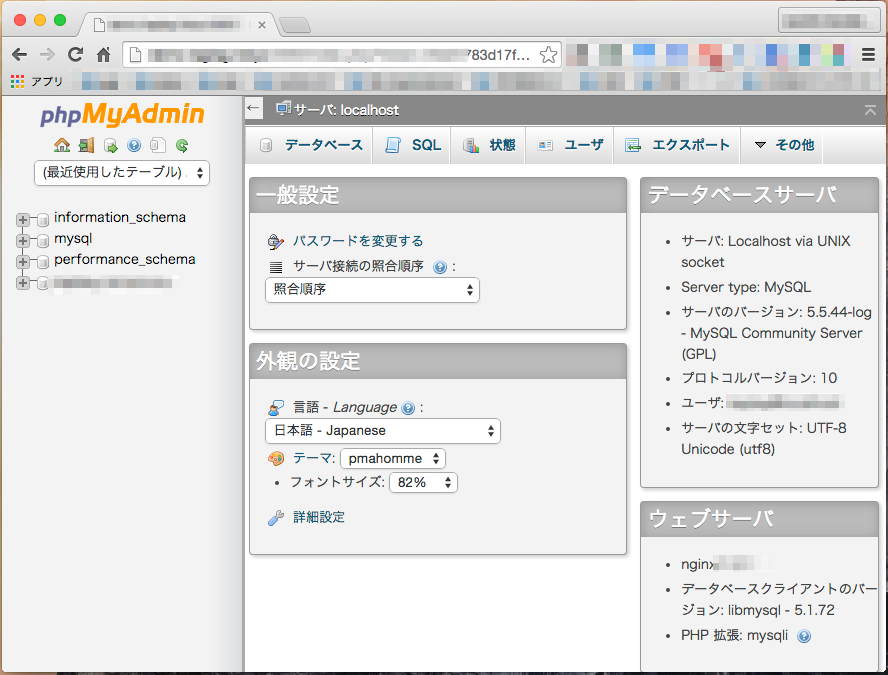Click 'プロトコルバージョン: 10' text
The width and height of the screenshot is (888, 675).
[759, 378]
